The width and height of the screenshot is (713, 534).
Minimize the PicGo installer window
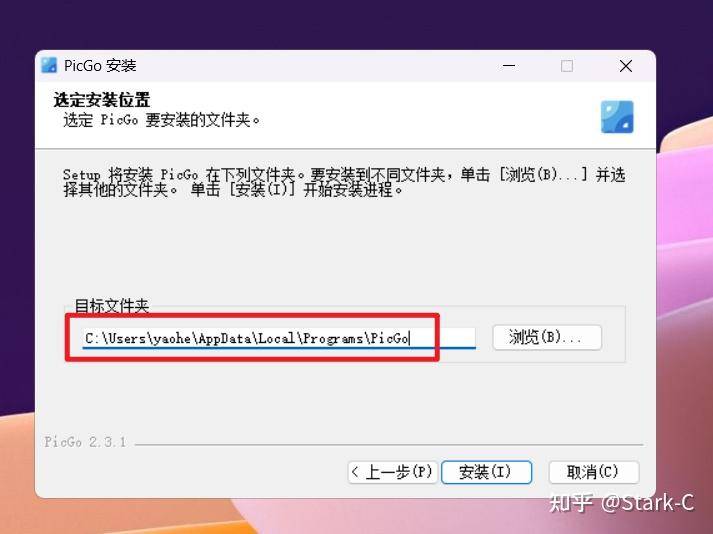pyautogui.click(x=509, y=66)
